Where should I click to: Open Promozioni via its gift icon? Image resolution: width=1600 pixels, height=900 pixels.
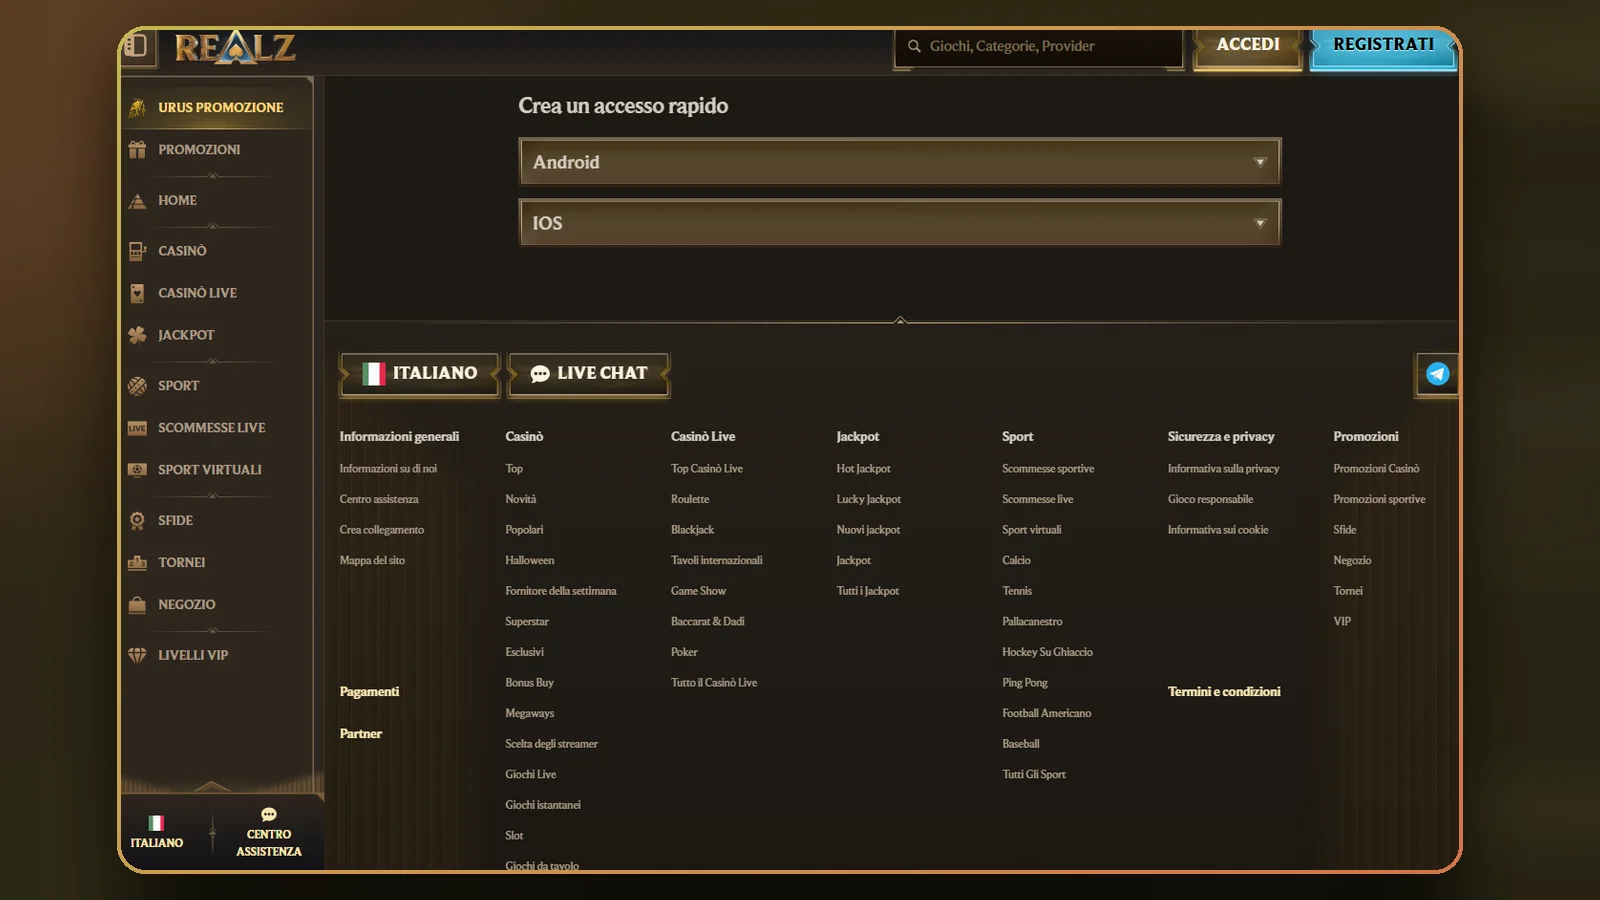[x=137, y=150]
